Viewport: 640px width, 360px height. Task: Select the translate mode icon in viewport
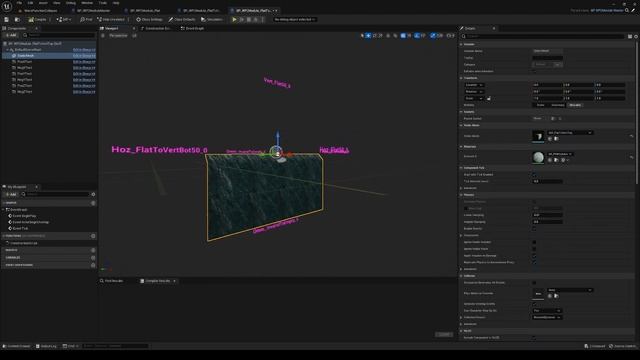[x=368, y=36]
